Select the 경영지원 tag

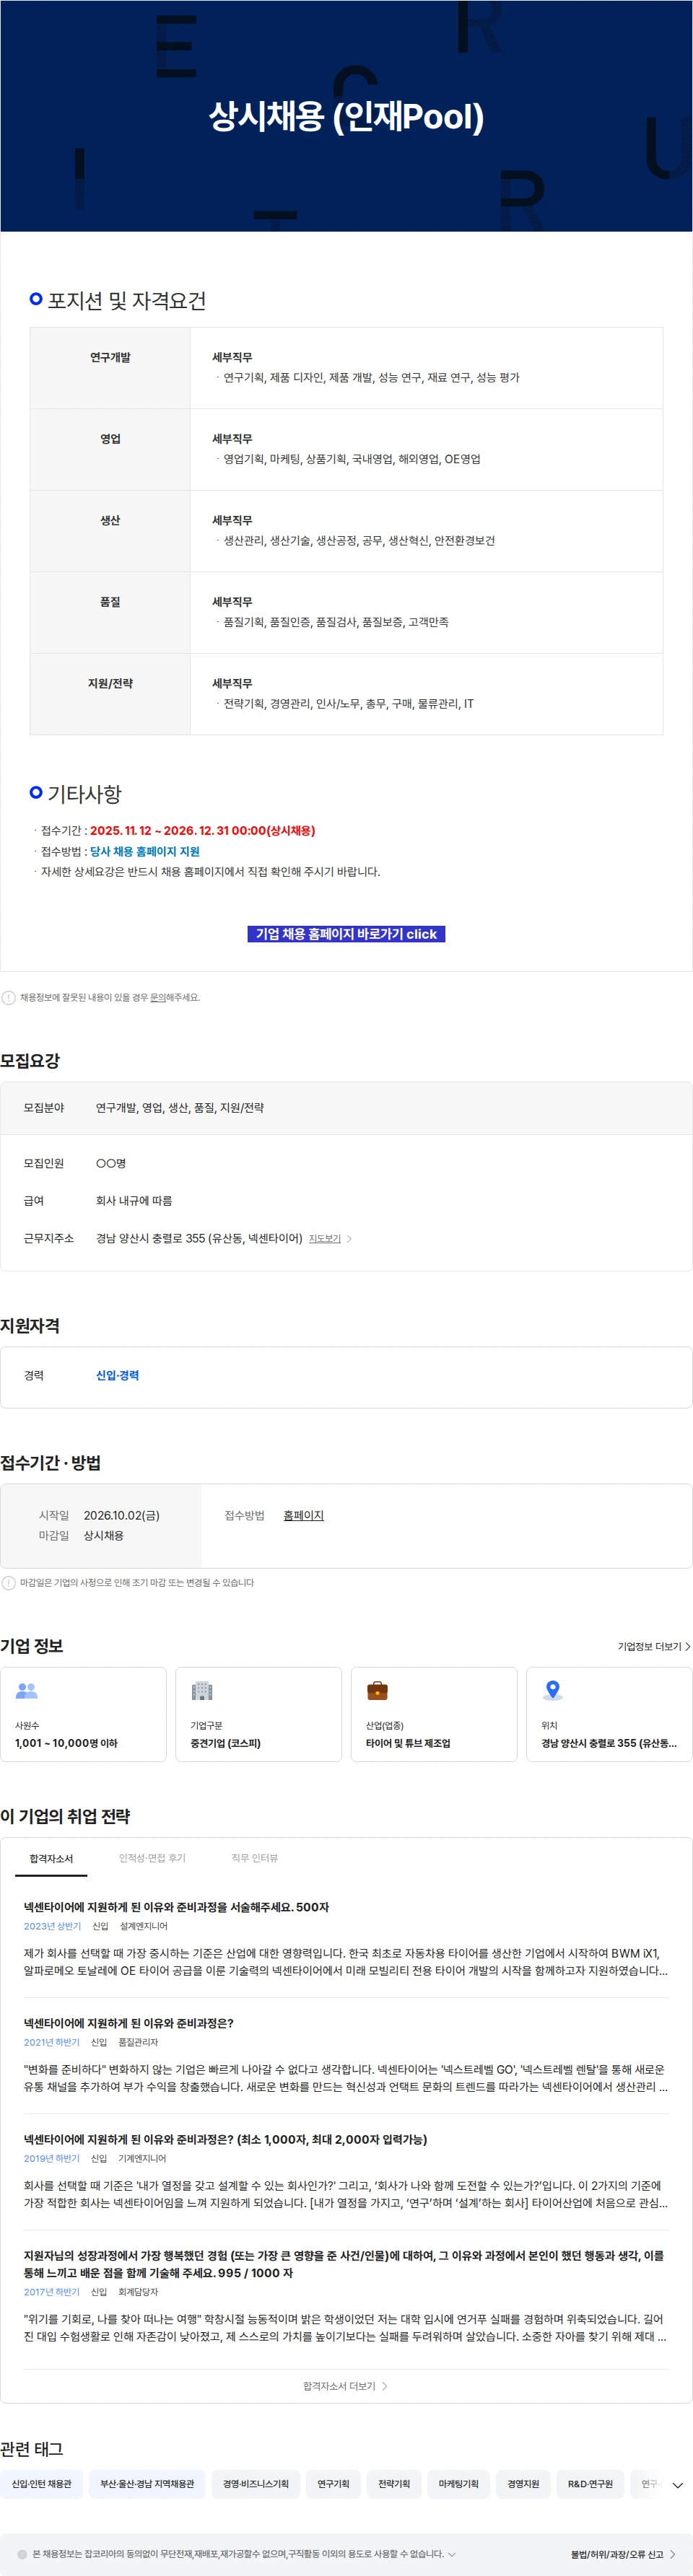pyautogui.click(x=523, y=2484)
